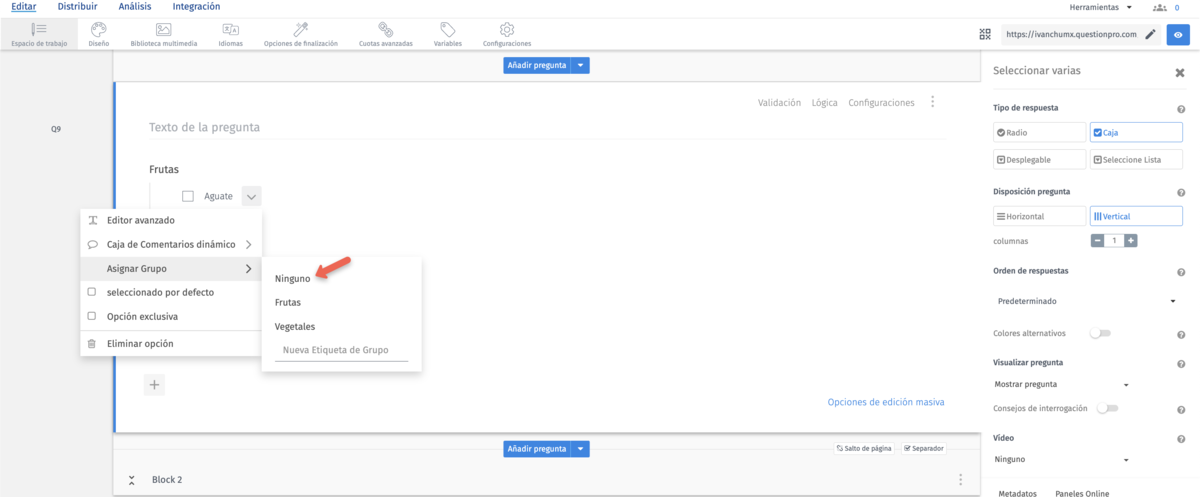The image size is (1200, 497).
Task: Open Espacio de trabajo workspace icon
Action: (x=39, y=29)
